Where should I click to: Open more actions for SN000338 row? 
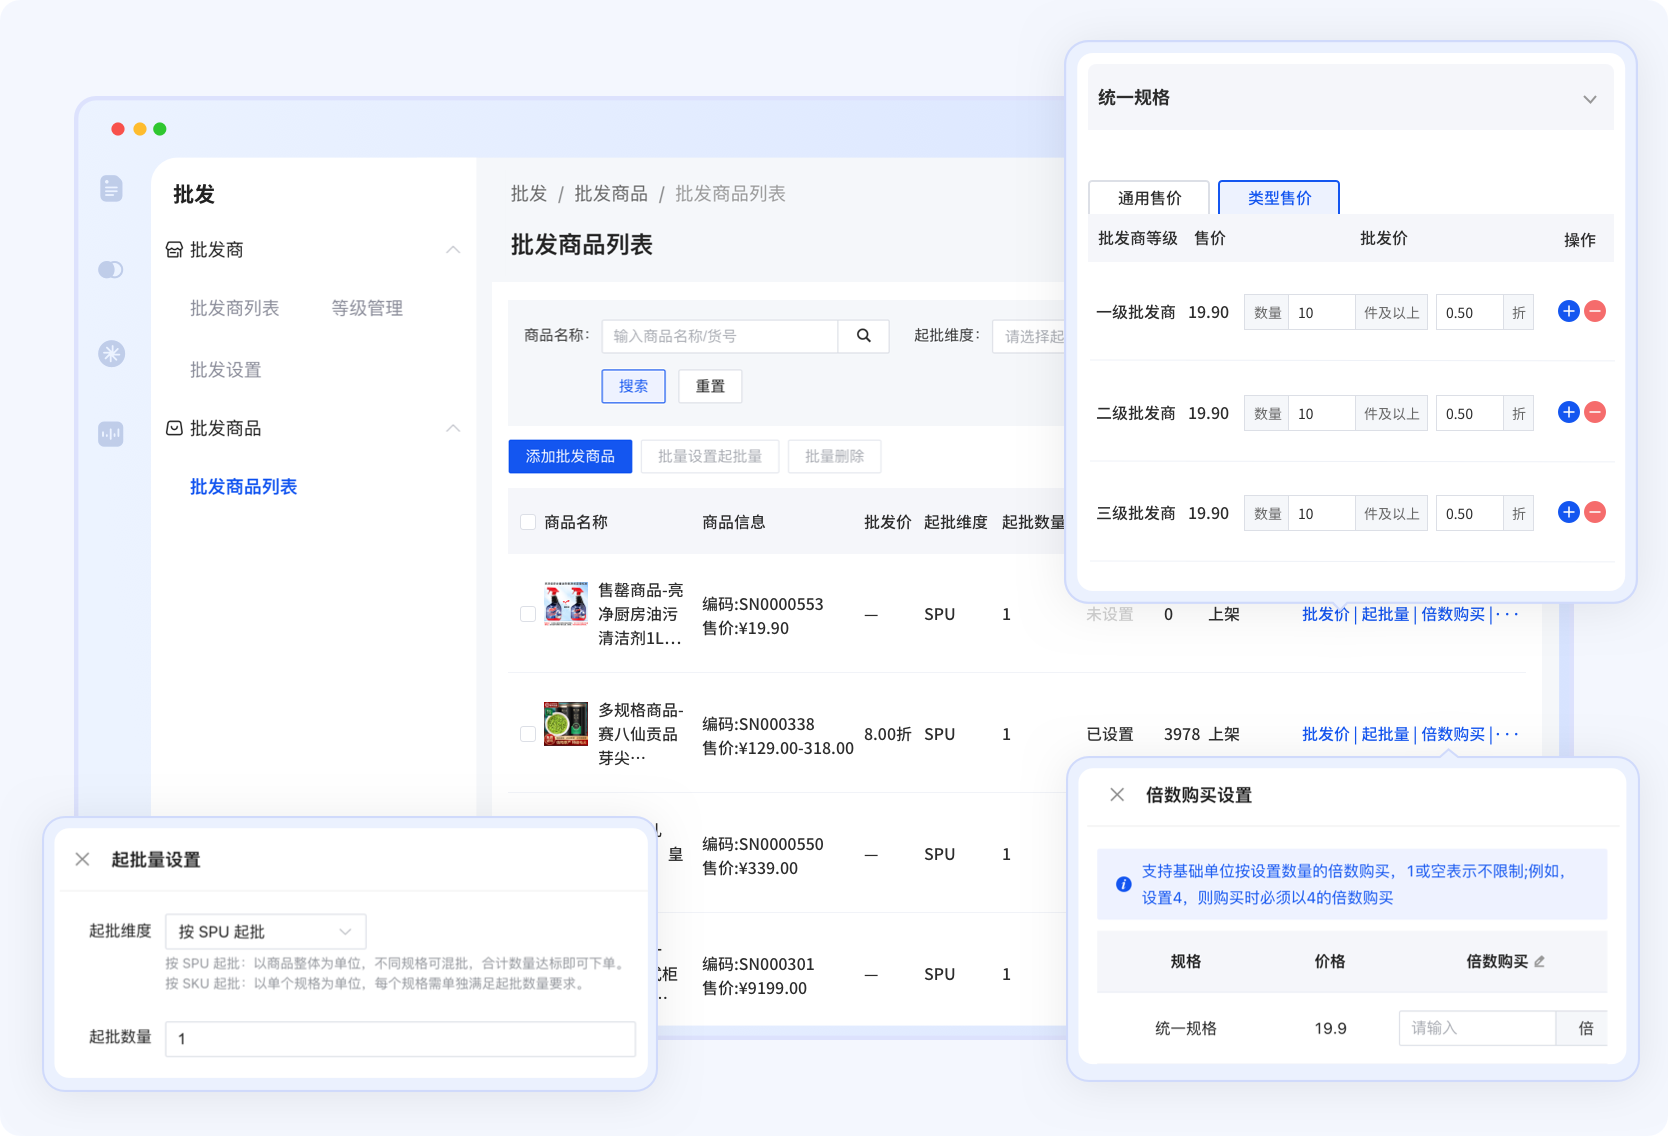pyautogui.click(x=1507, y=734)
